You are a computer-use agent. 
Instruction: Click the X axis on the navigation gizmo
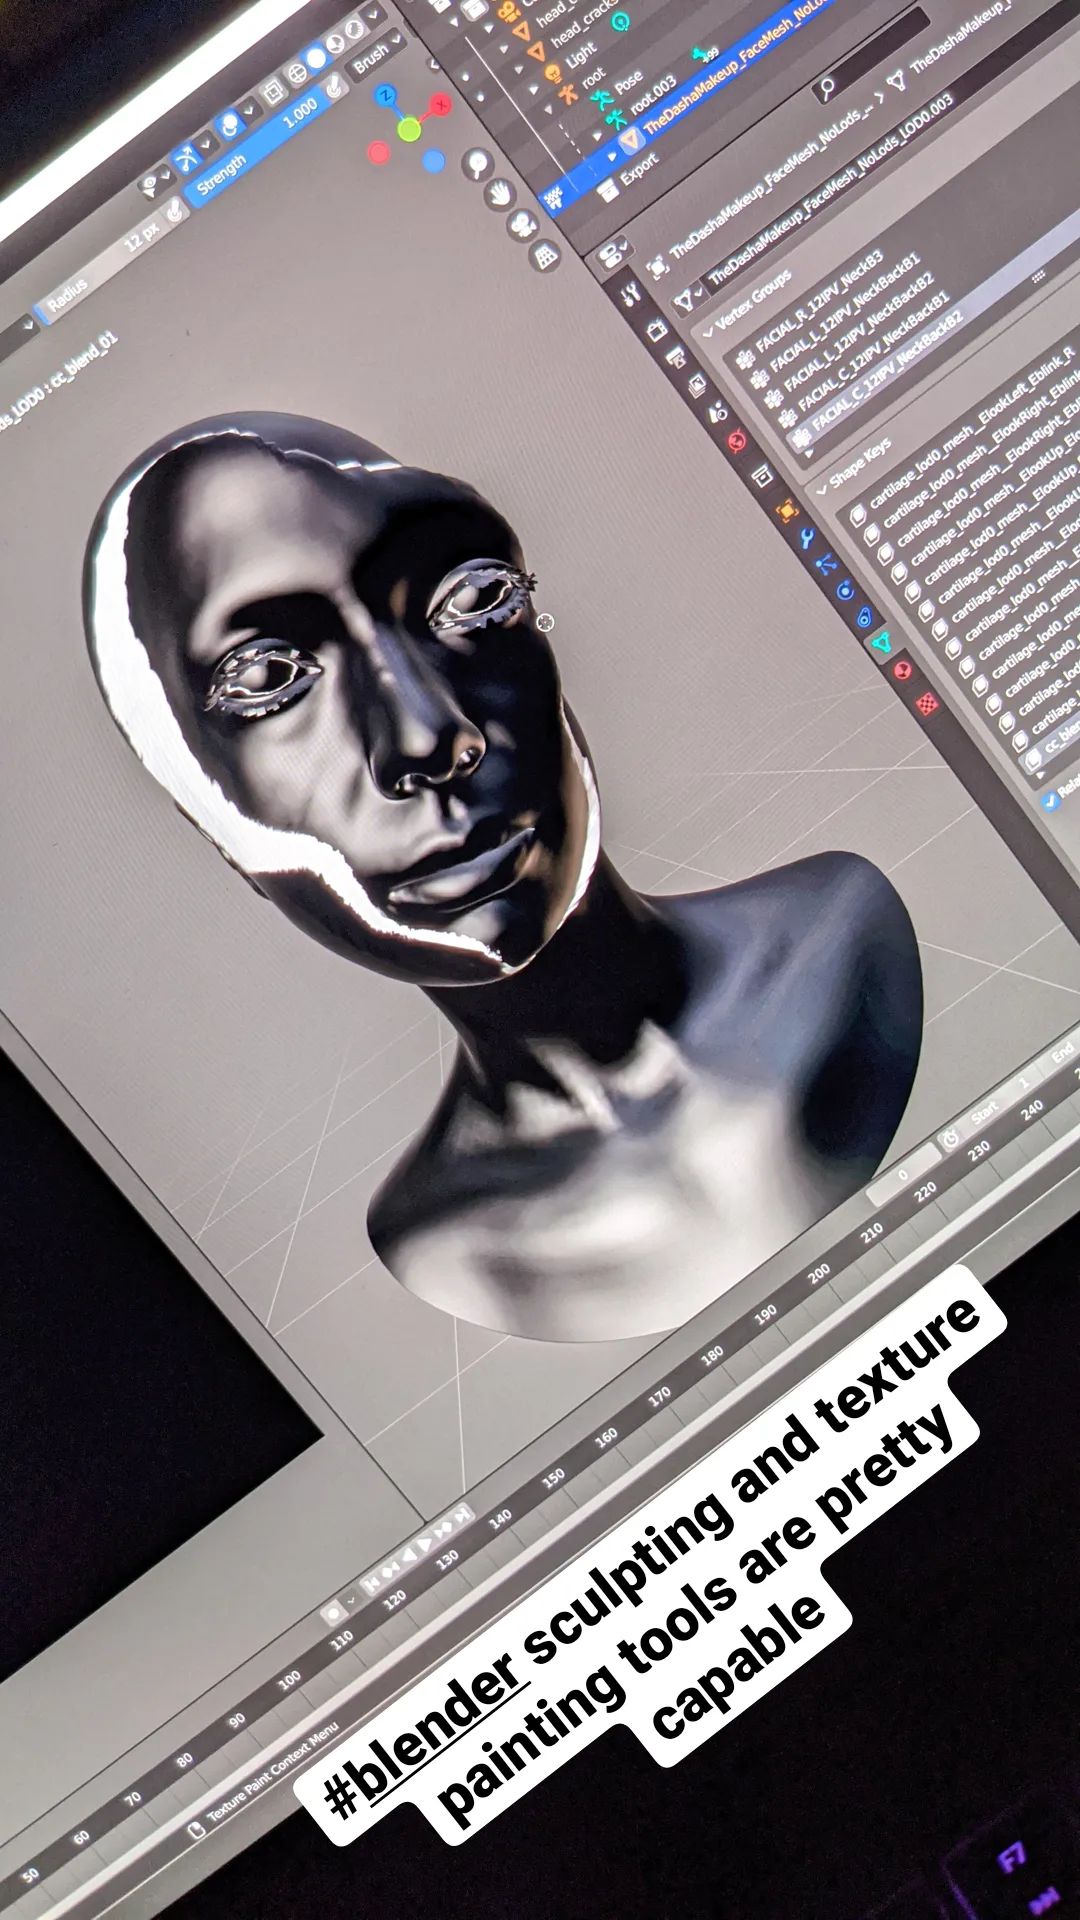point(441,106)
